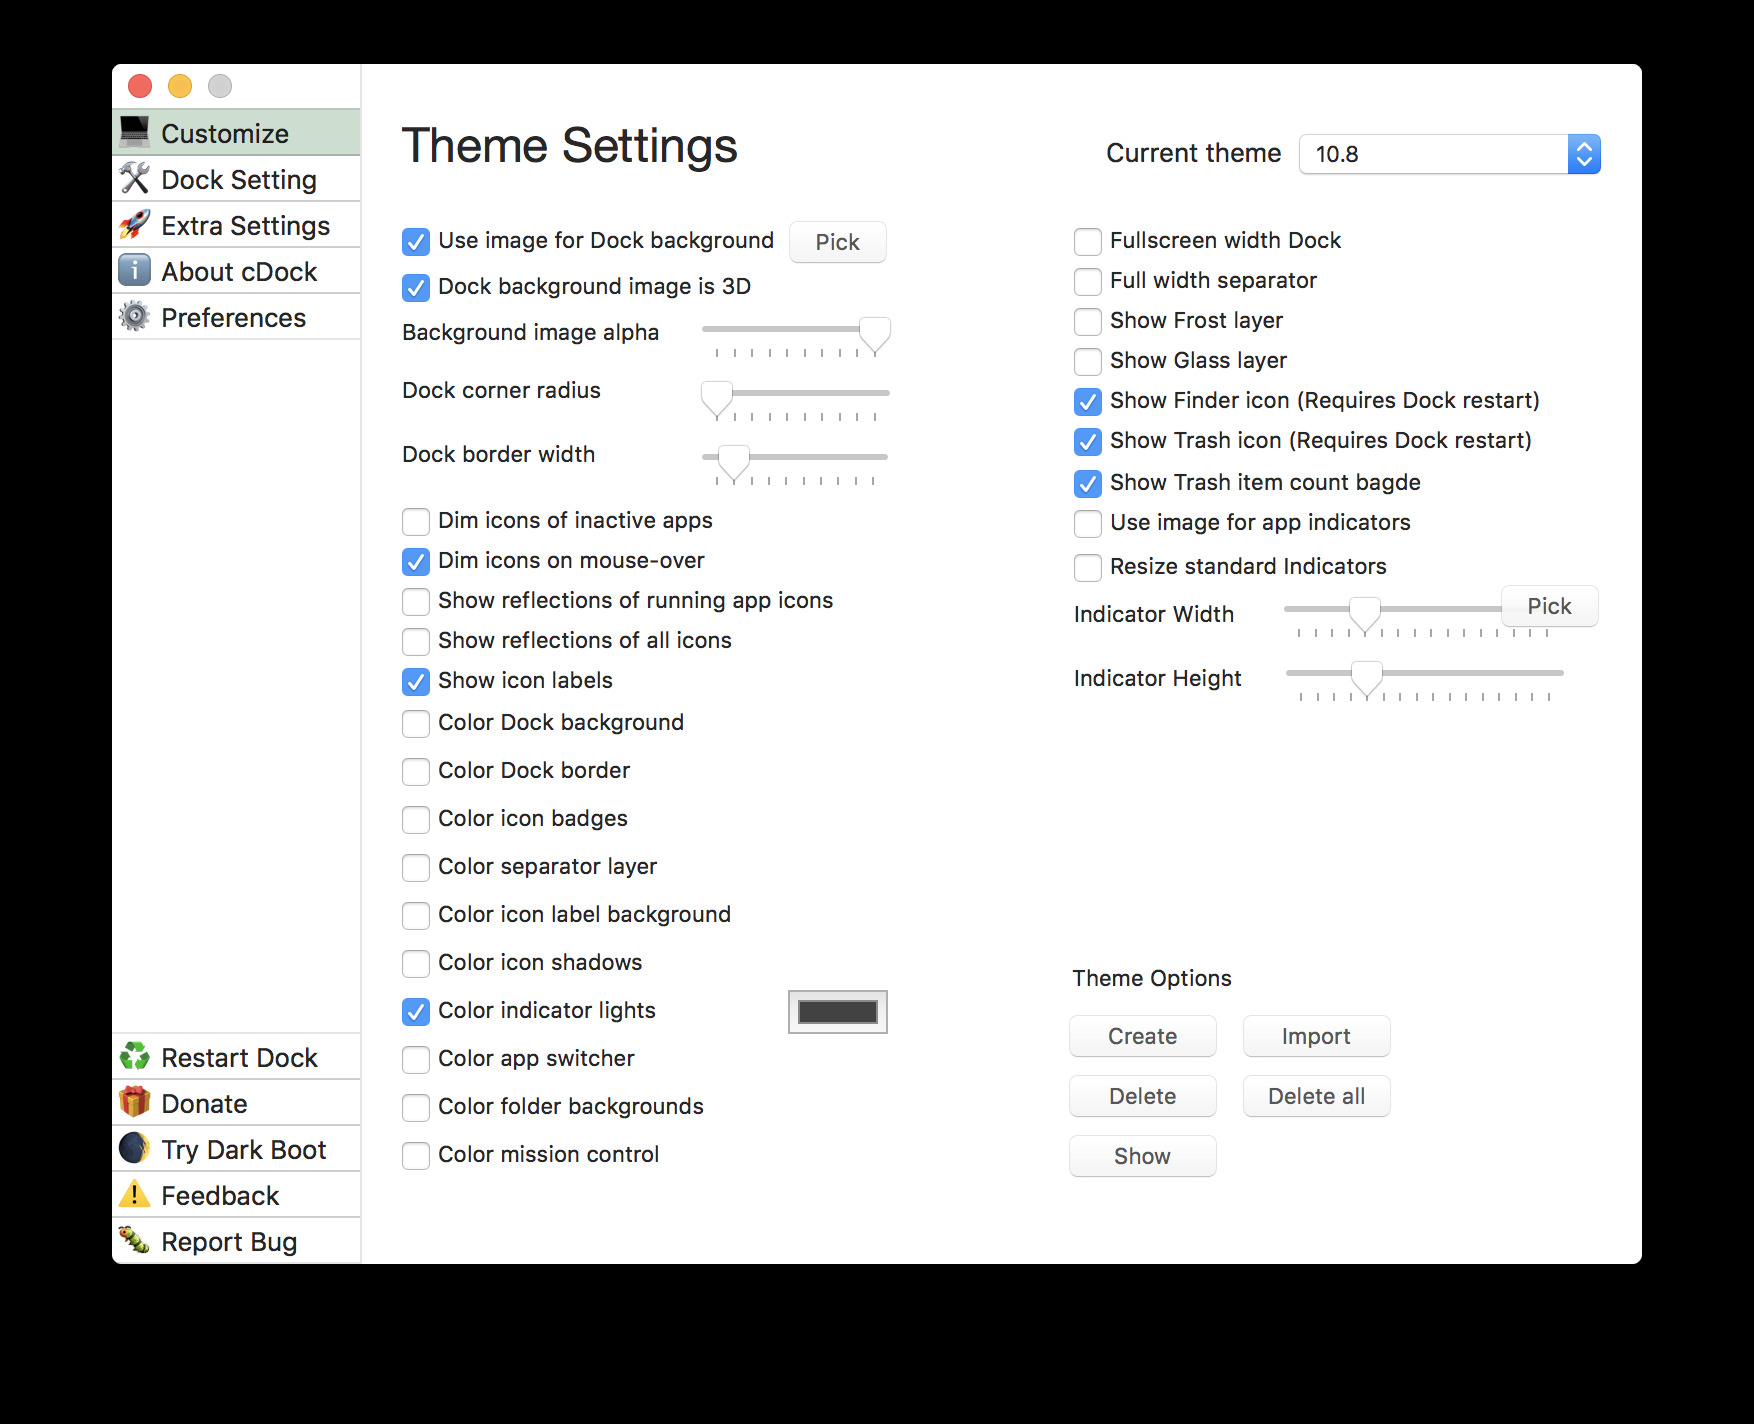Click Pick next to Dock background image

(837, 242)
